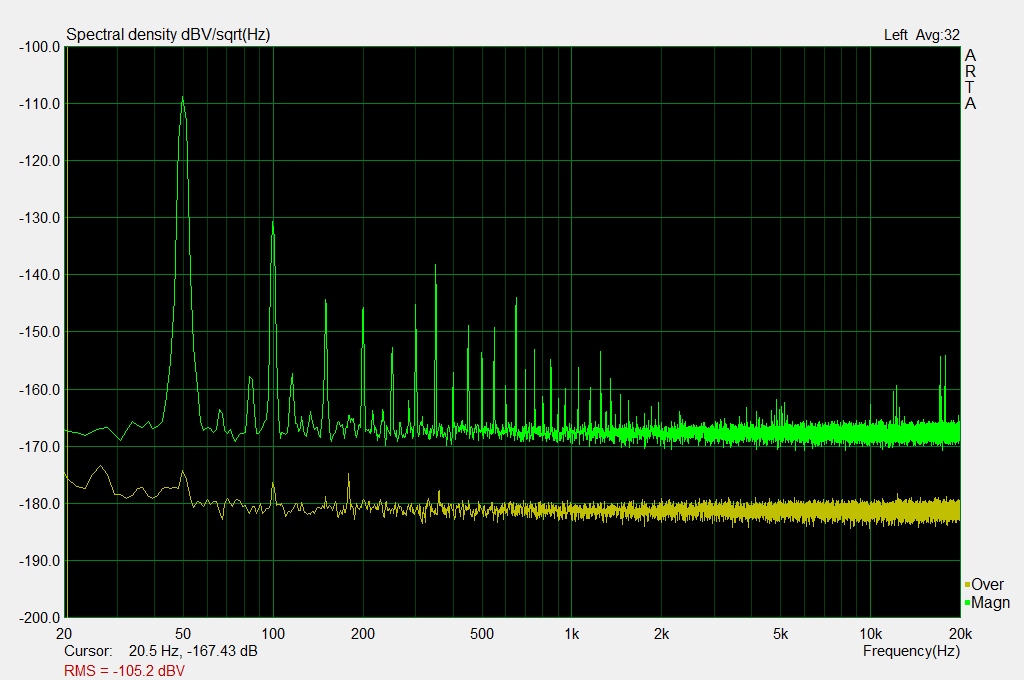Screen dimensions: 1024x680
Task: Click the 10k frequency axis label
Action: [x=871, y=634]
